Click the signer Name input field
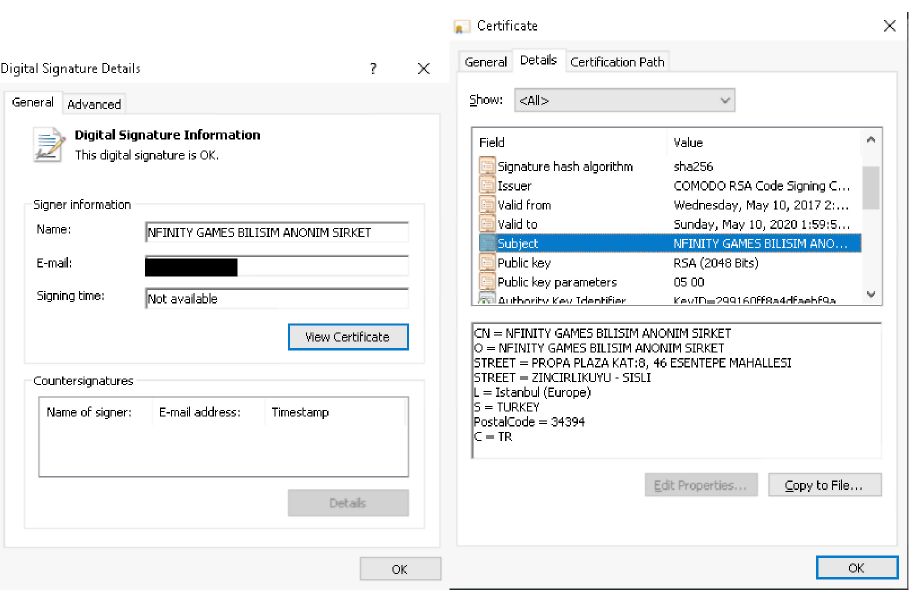This screenshot has width=915, height=602. click(277, 232)
